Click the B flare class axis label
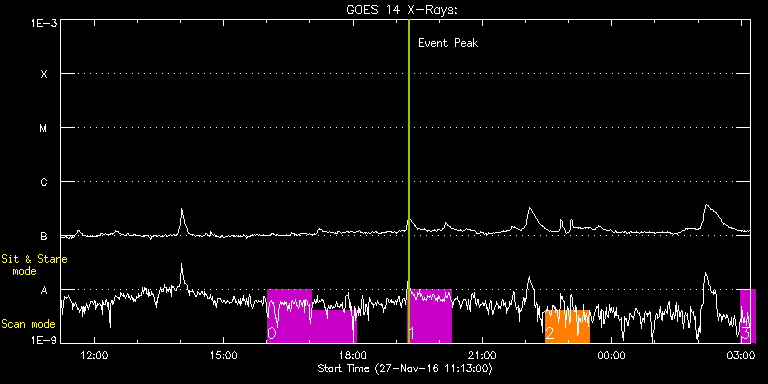This screenshot has height=384, width=768. pos(44,236)
